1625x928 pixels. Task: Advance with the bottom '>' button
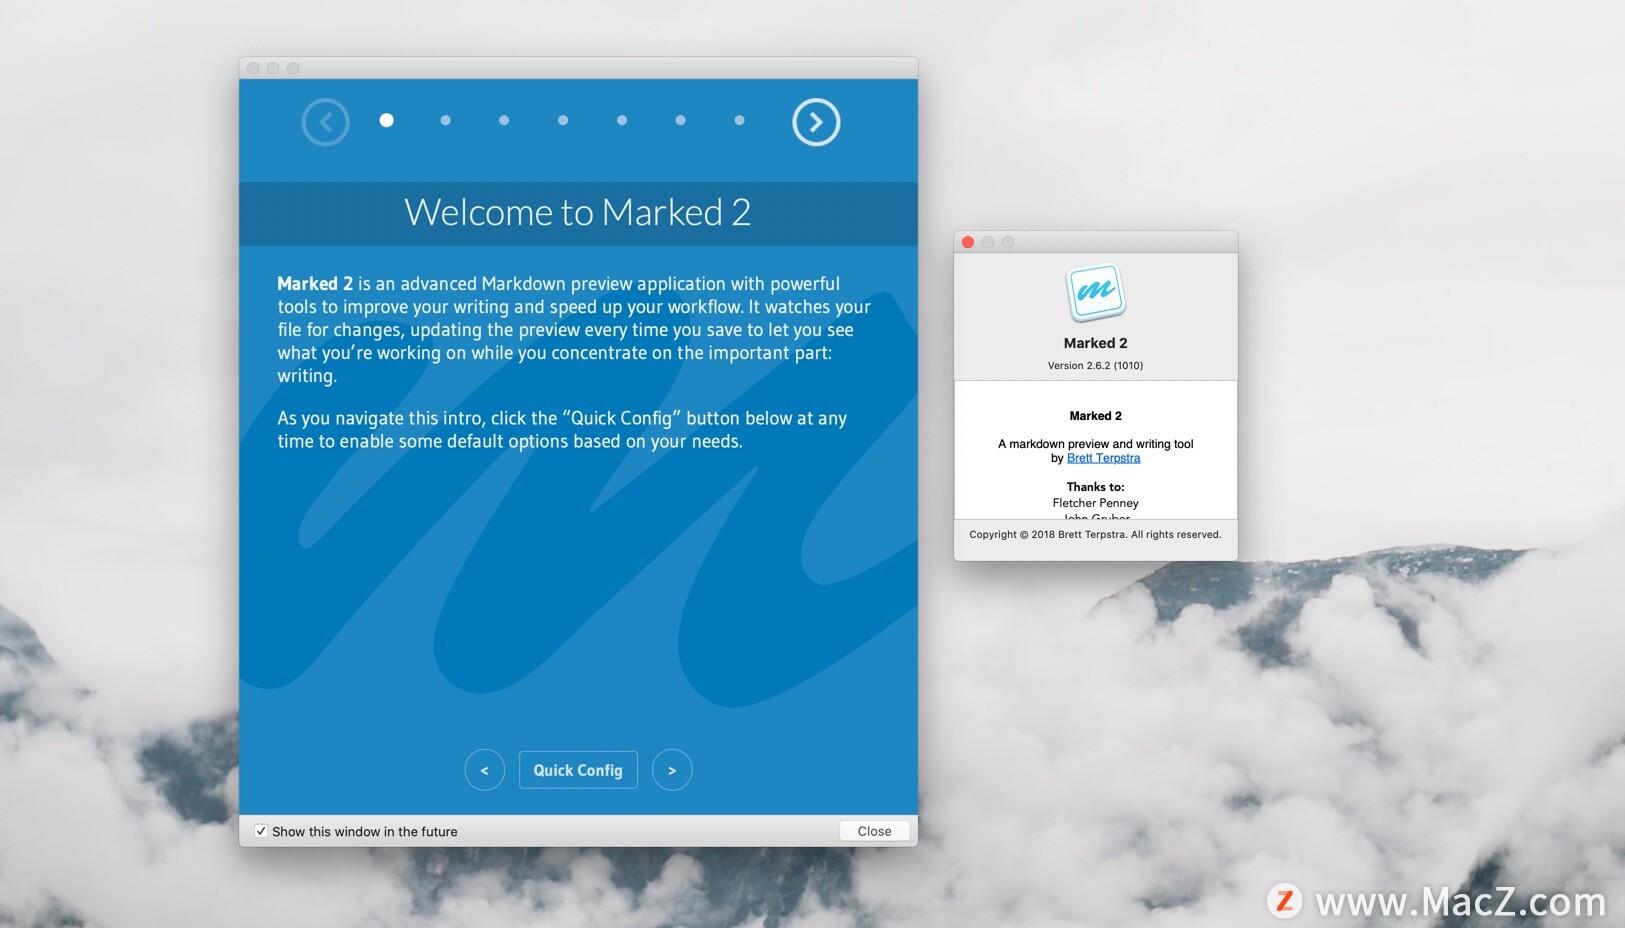click(672, 770)
